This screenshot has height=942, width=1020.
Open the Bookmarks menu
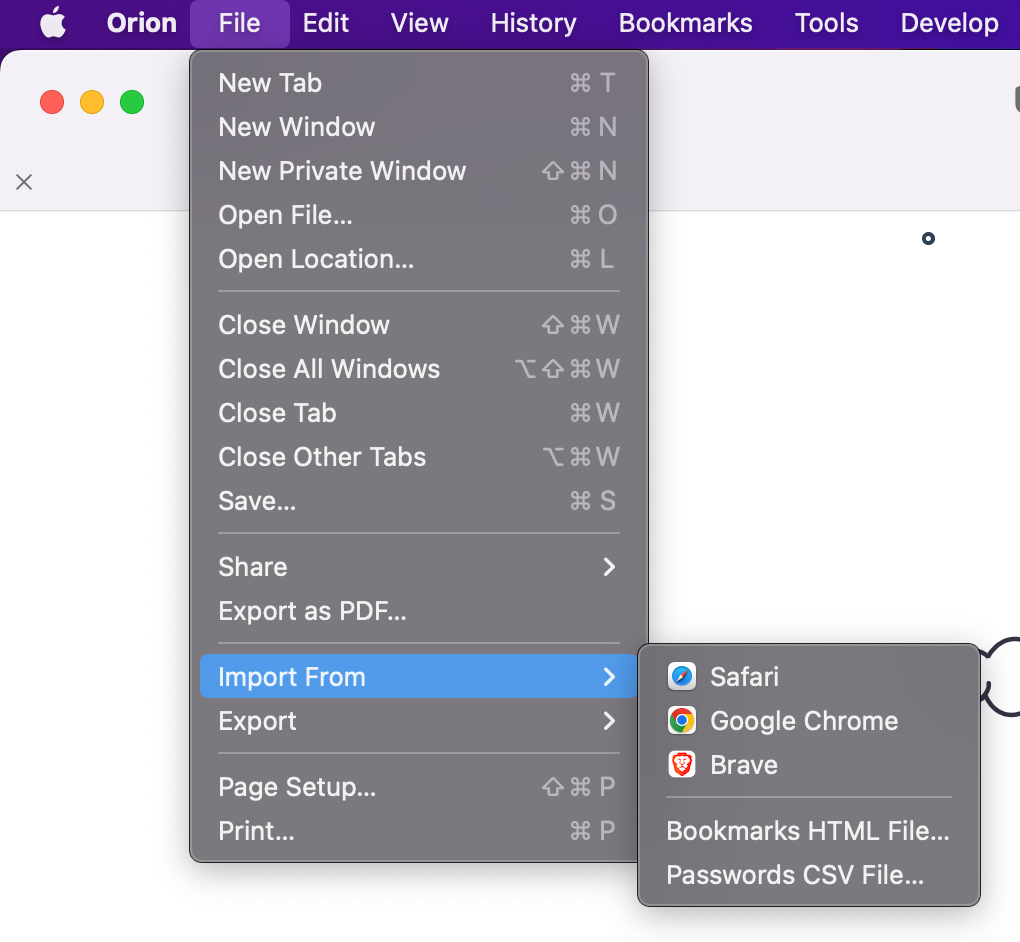[684, 23]
